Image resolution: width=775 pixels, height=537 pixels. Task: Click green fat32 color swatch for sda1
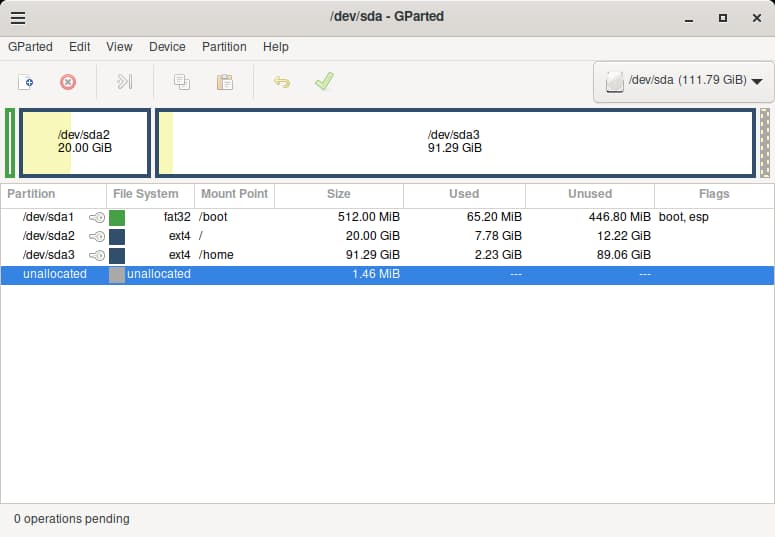click(117, 218)
